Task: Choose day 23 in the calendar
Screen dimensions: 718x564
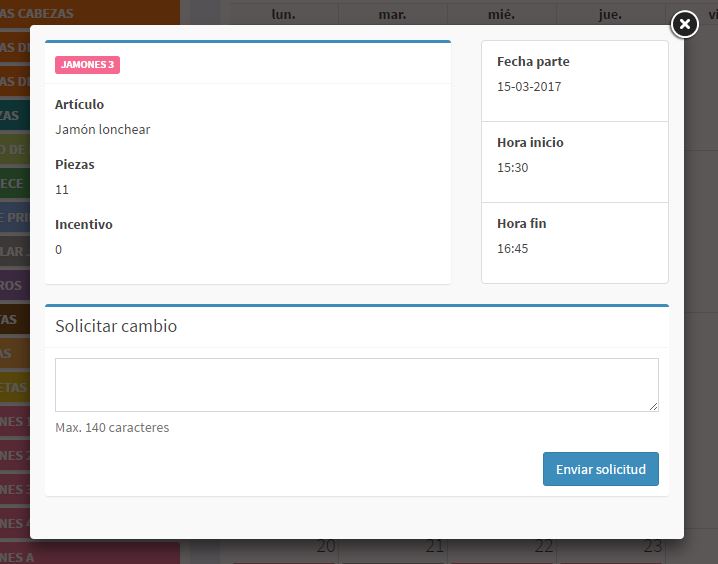Action: pos(652,547)
